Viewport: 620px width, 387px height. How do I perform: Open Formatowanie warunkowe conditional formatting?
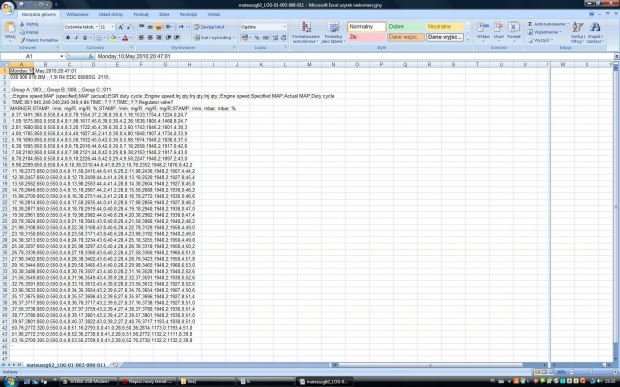point(306,32)
